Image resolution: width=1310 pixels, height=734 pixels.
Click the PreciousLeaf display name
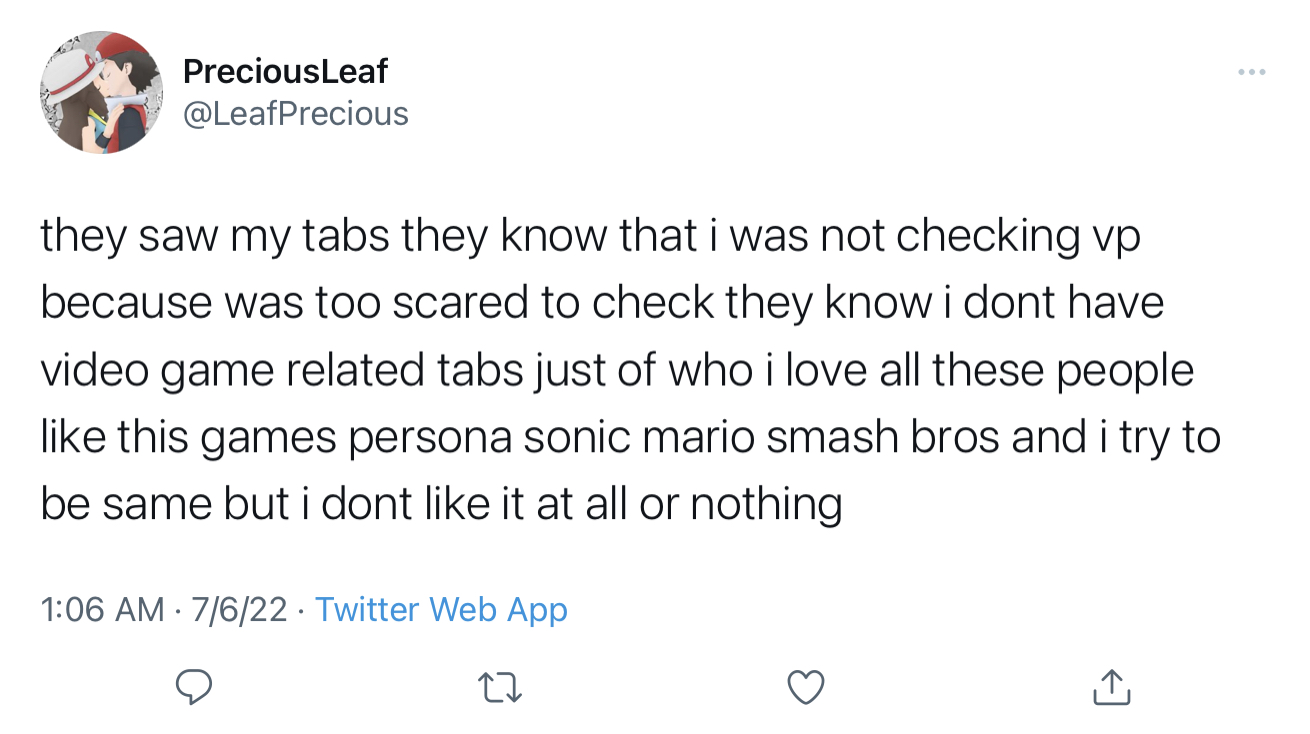(x=285, y=71)
